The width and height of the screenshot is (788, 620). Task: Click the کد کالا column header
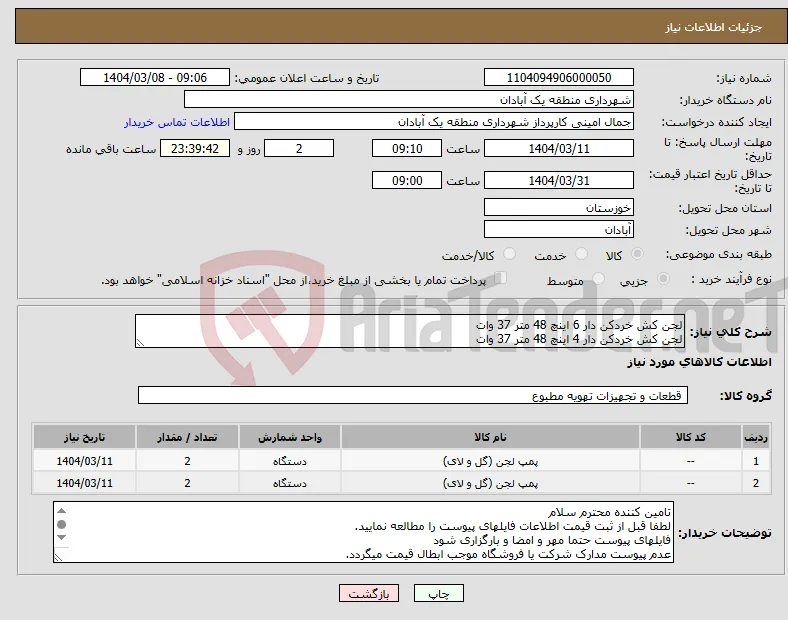(691, 437)
